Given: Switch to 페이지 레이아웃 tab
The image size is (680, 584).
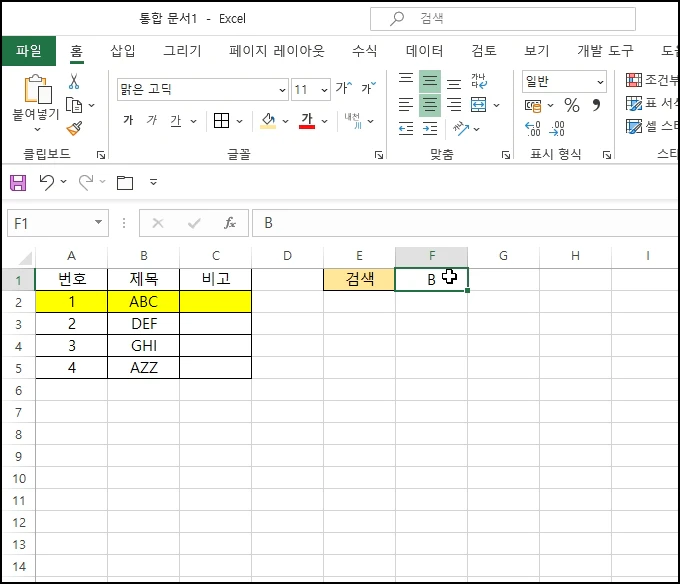Looking at the screenshot, I should coord(277,51).
